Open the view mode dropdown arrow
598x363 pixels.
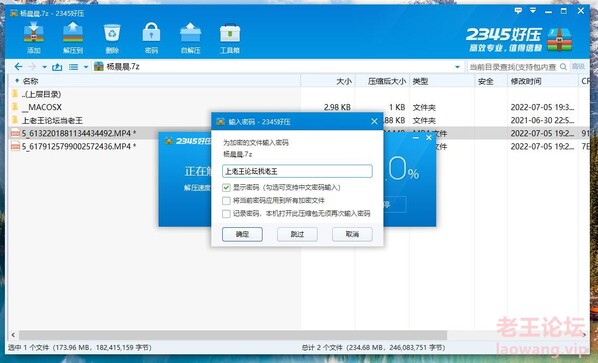coord(86,67)
